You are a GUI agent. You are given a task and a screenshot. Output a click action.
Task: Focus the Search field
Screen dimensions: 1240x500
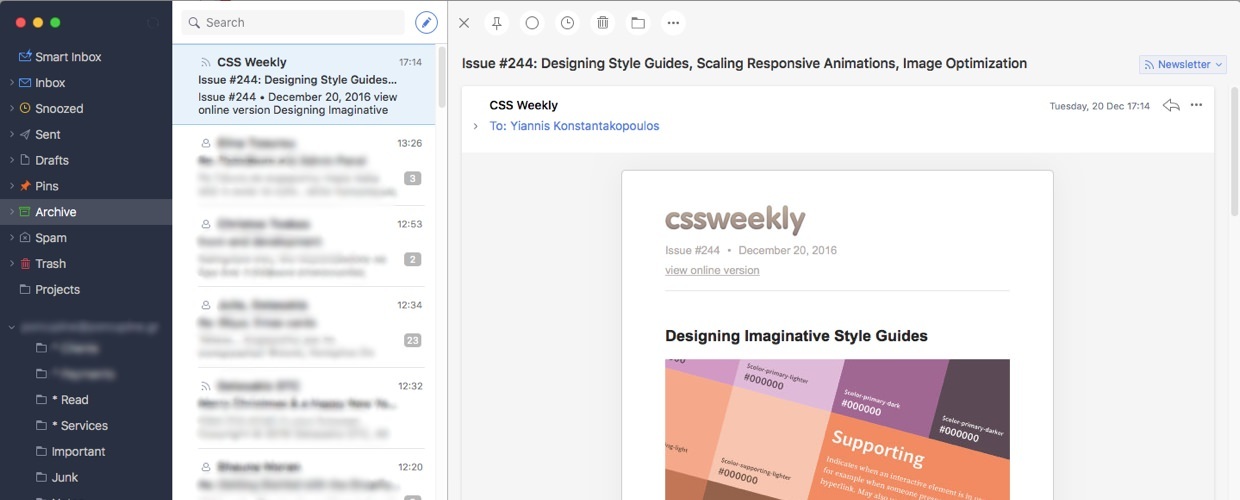tap(293, 22)
